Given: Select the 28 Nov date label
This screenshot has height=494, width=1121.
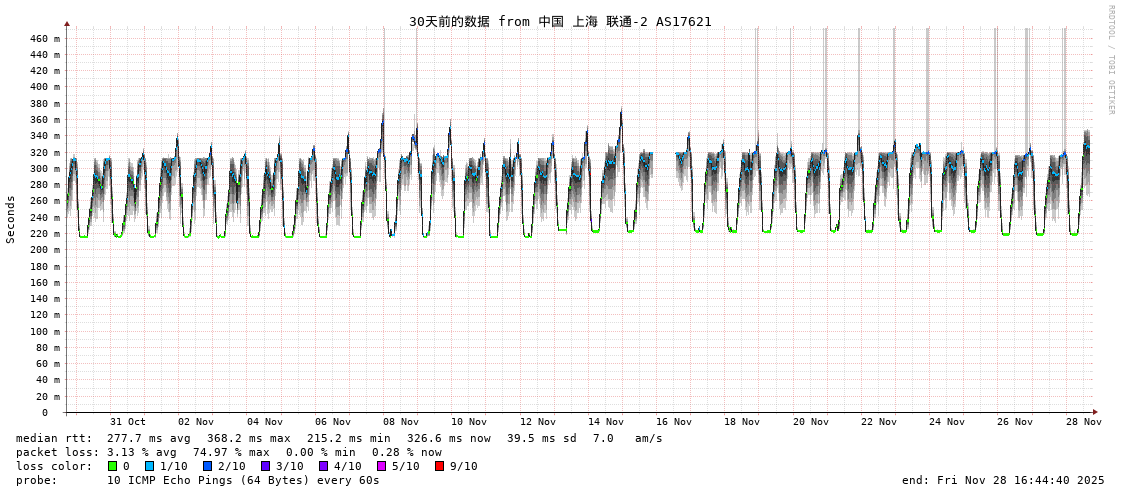Looking at the screenshot, I should click(1084, 422).
